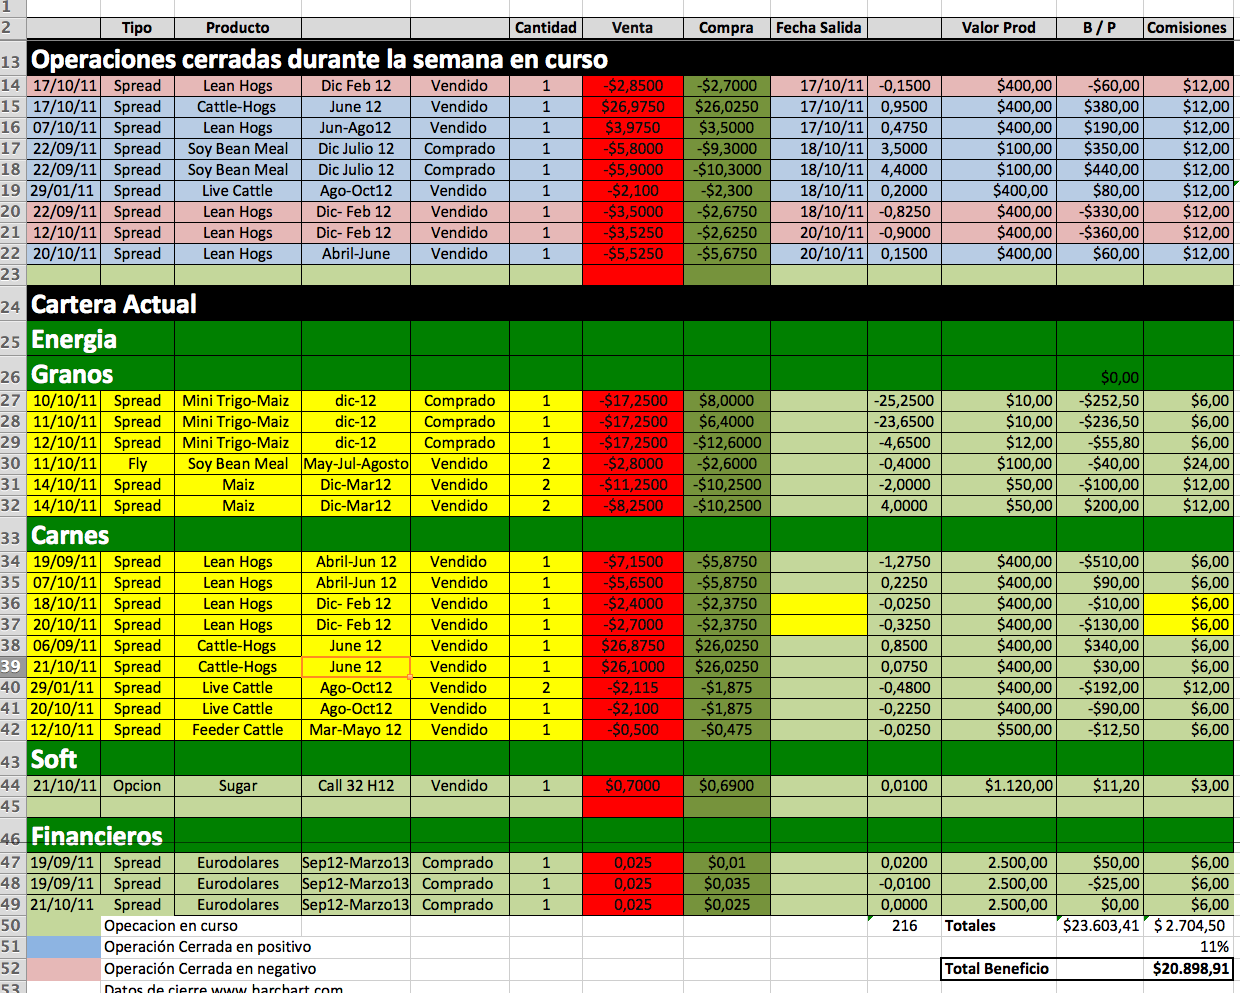Select the Fecha Salida column heading

pos(818,28)
